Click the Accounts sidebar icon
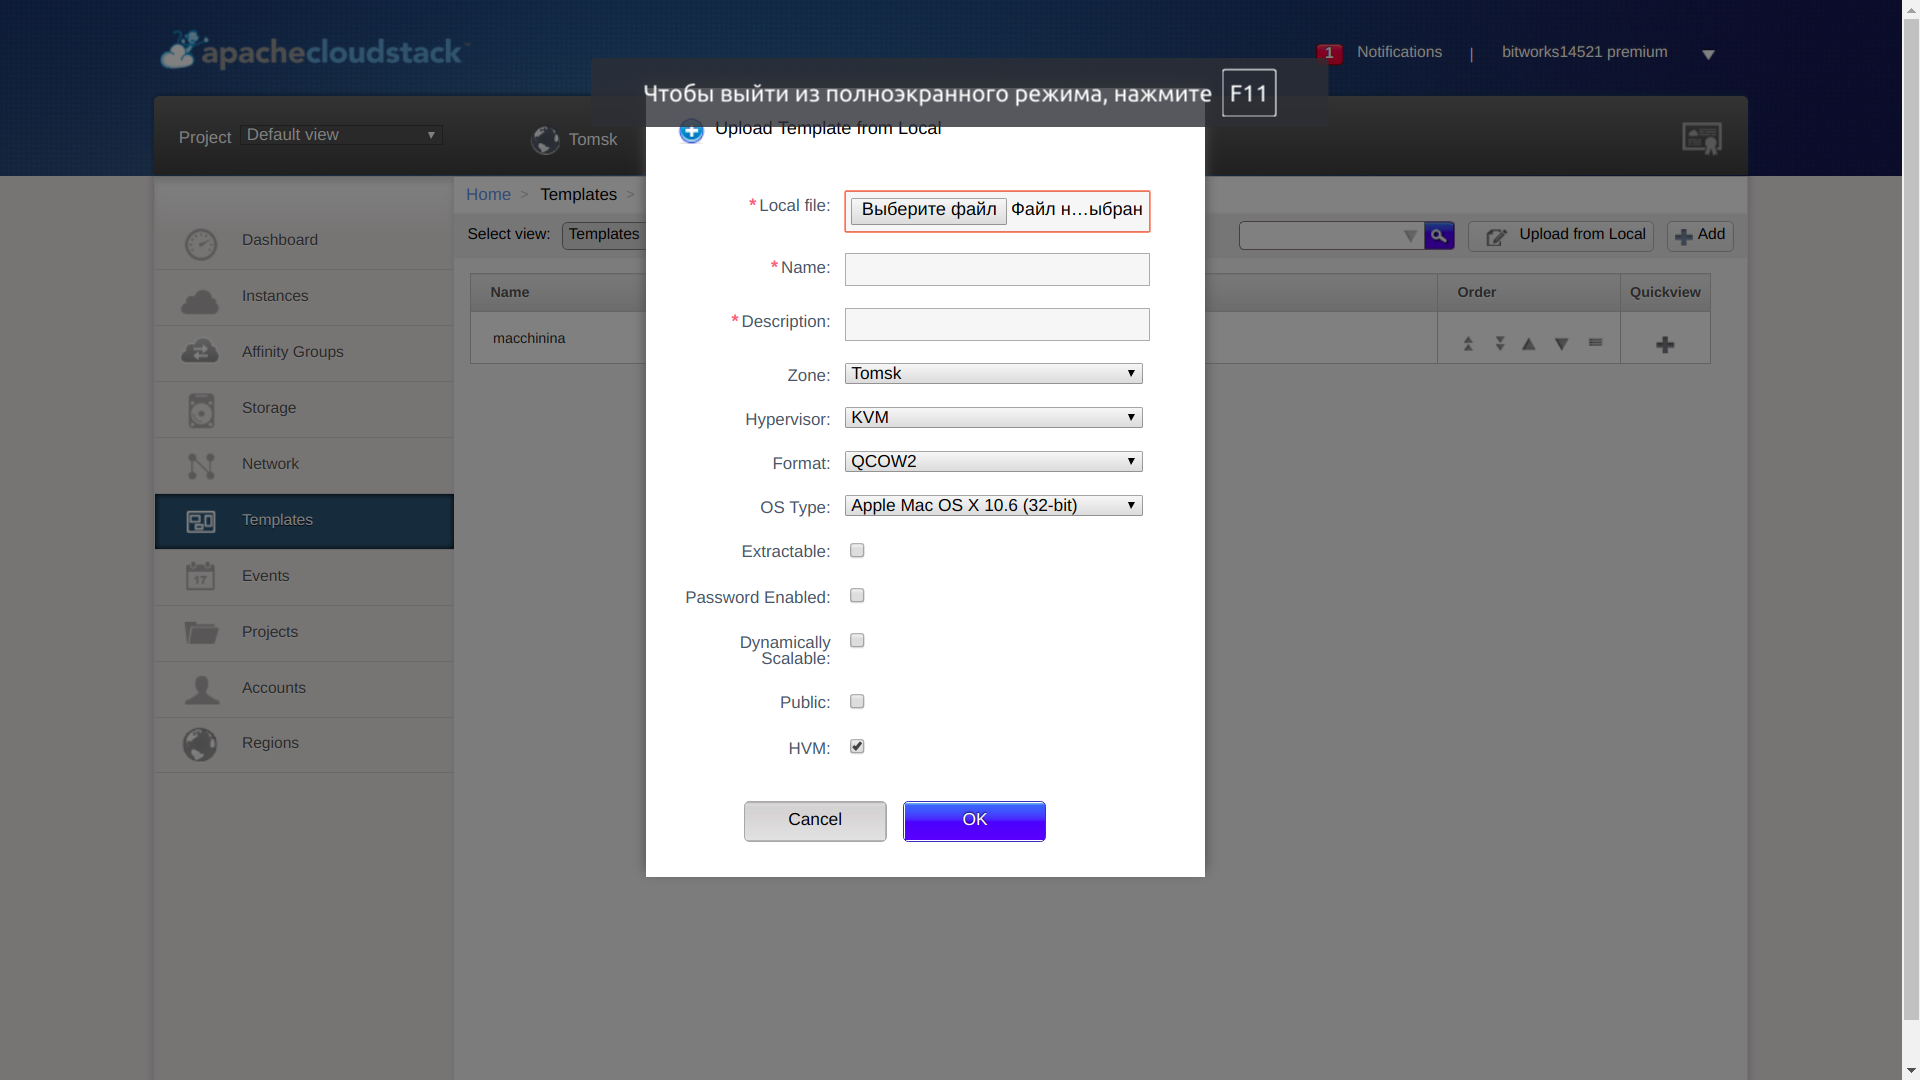Image resolution: width=1920 pixels, height=1080 pixels. (x=200, y=688)
